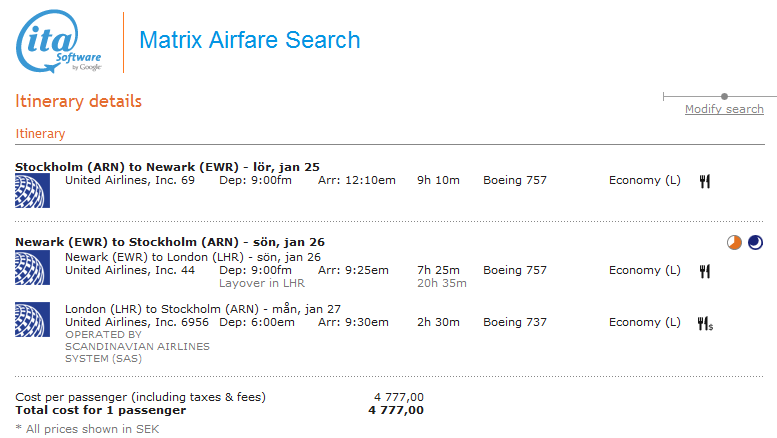The height and width of the screenshot is (438, 777).
Task: Click the ITA Software logo
Action: pos(59,41)
